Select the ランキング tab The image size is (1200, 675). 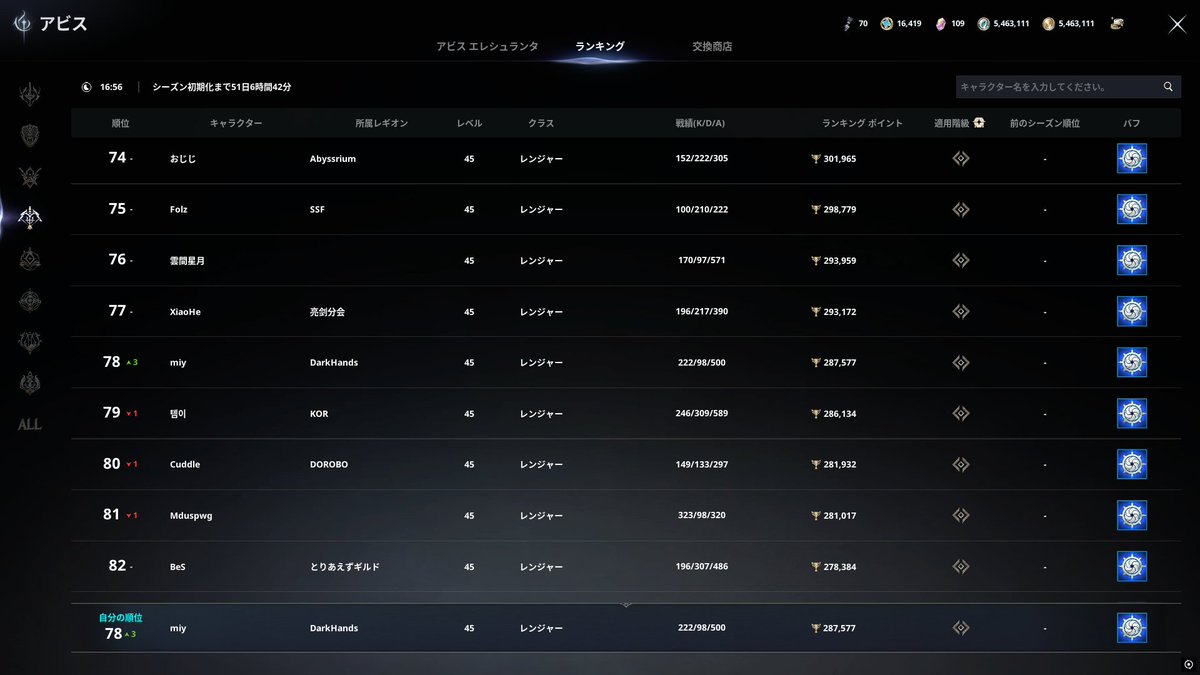[600, 46]
